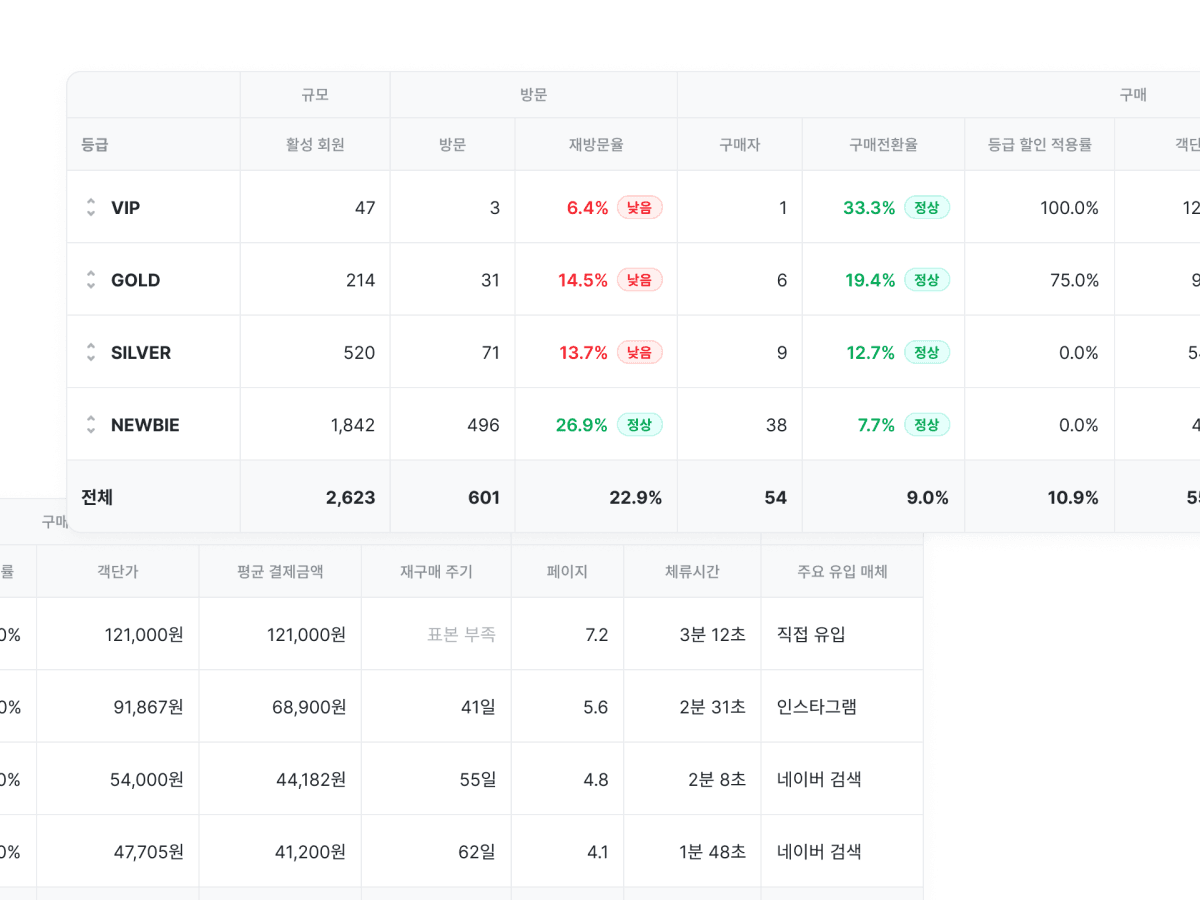Sort by the 평균 결제금액 header
Screen dimensions: 1200x900
click(x=280, y=572)
